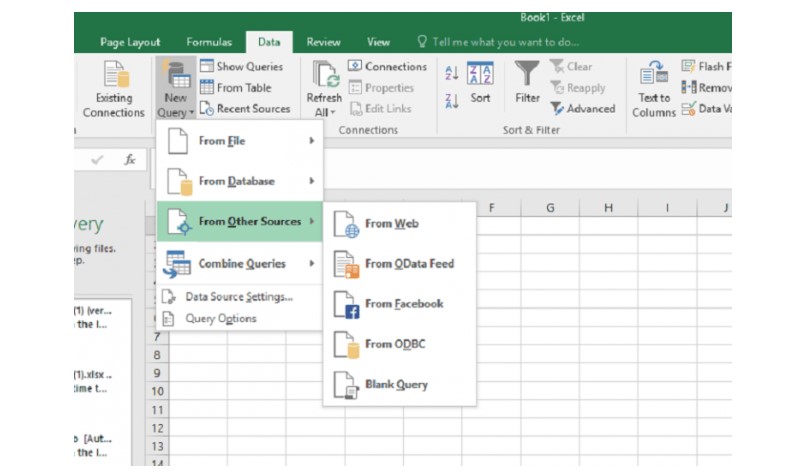Screen dimensions: 800x471
Task: Click the Properties icon
Action: pyautogui.click(x=355, y=87)
